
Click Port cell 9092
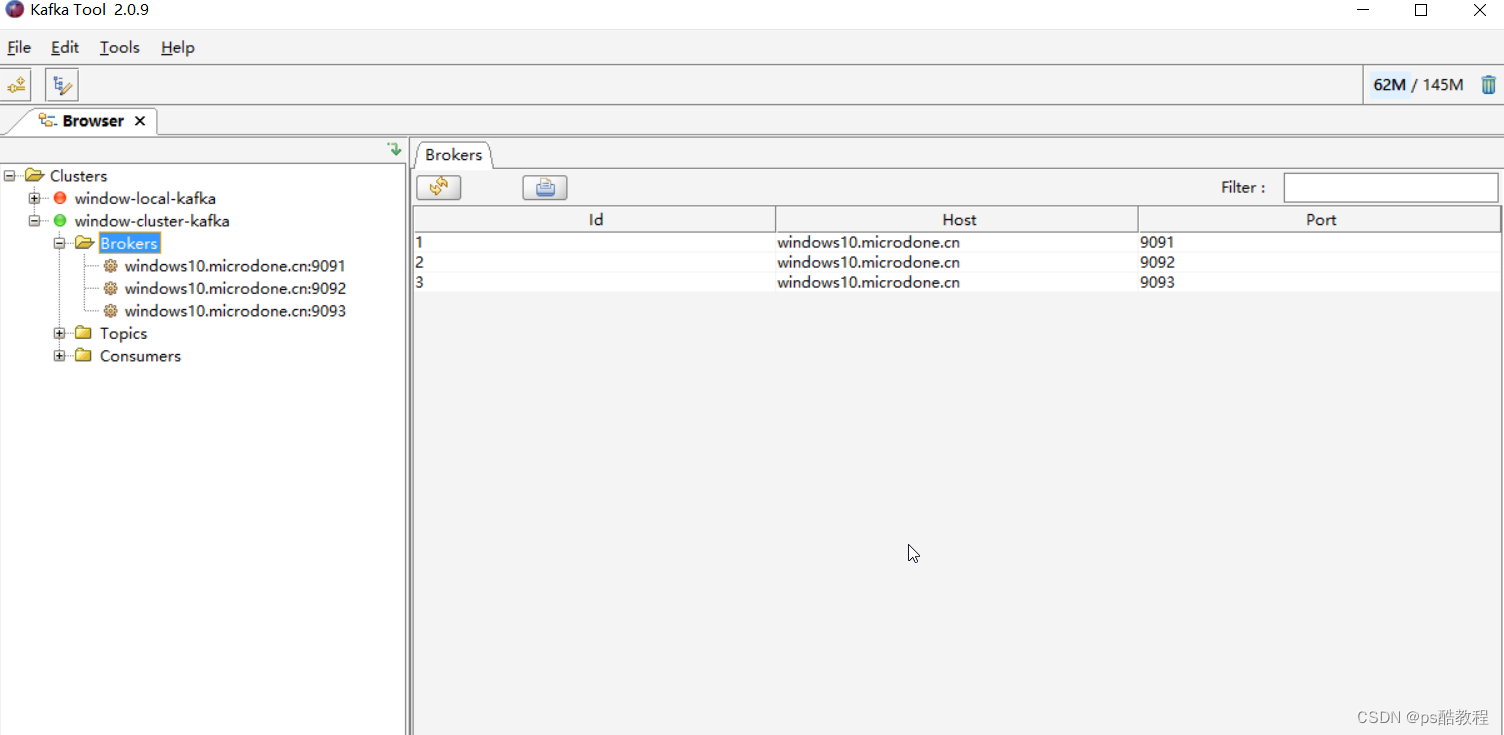(x=1320, y=262)
